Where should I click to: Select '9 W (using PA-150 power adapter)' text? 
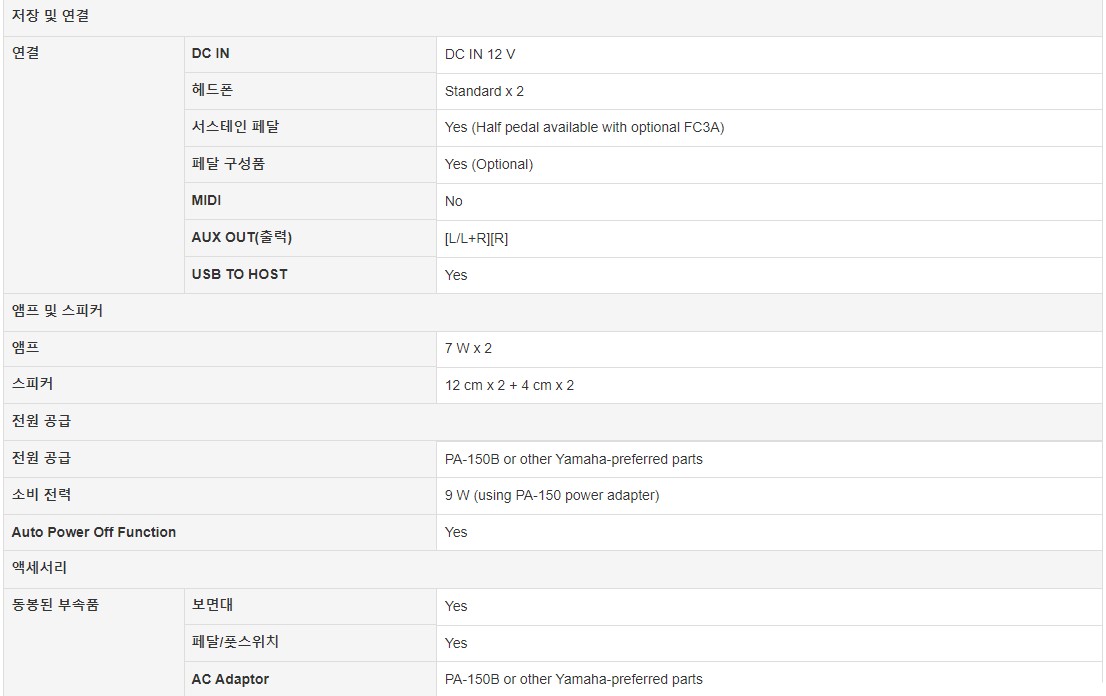(552, 495)
